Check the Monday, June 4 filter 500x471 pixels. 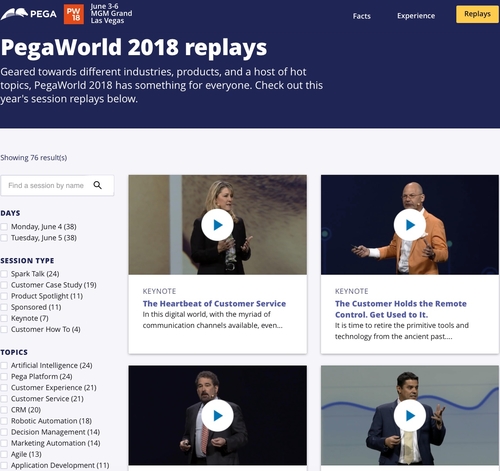tap(4, 227)
